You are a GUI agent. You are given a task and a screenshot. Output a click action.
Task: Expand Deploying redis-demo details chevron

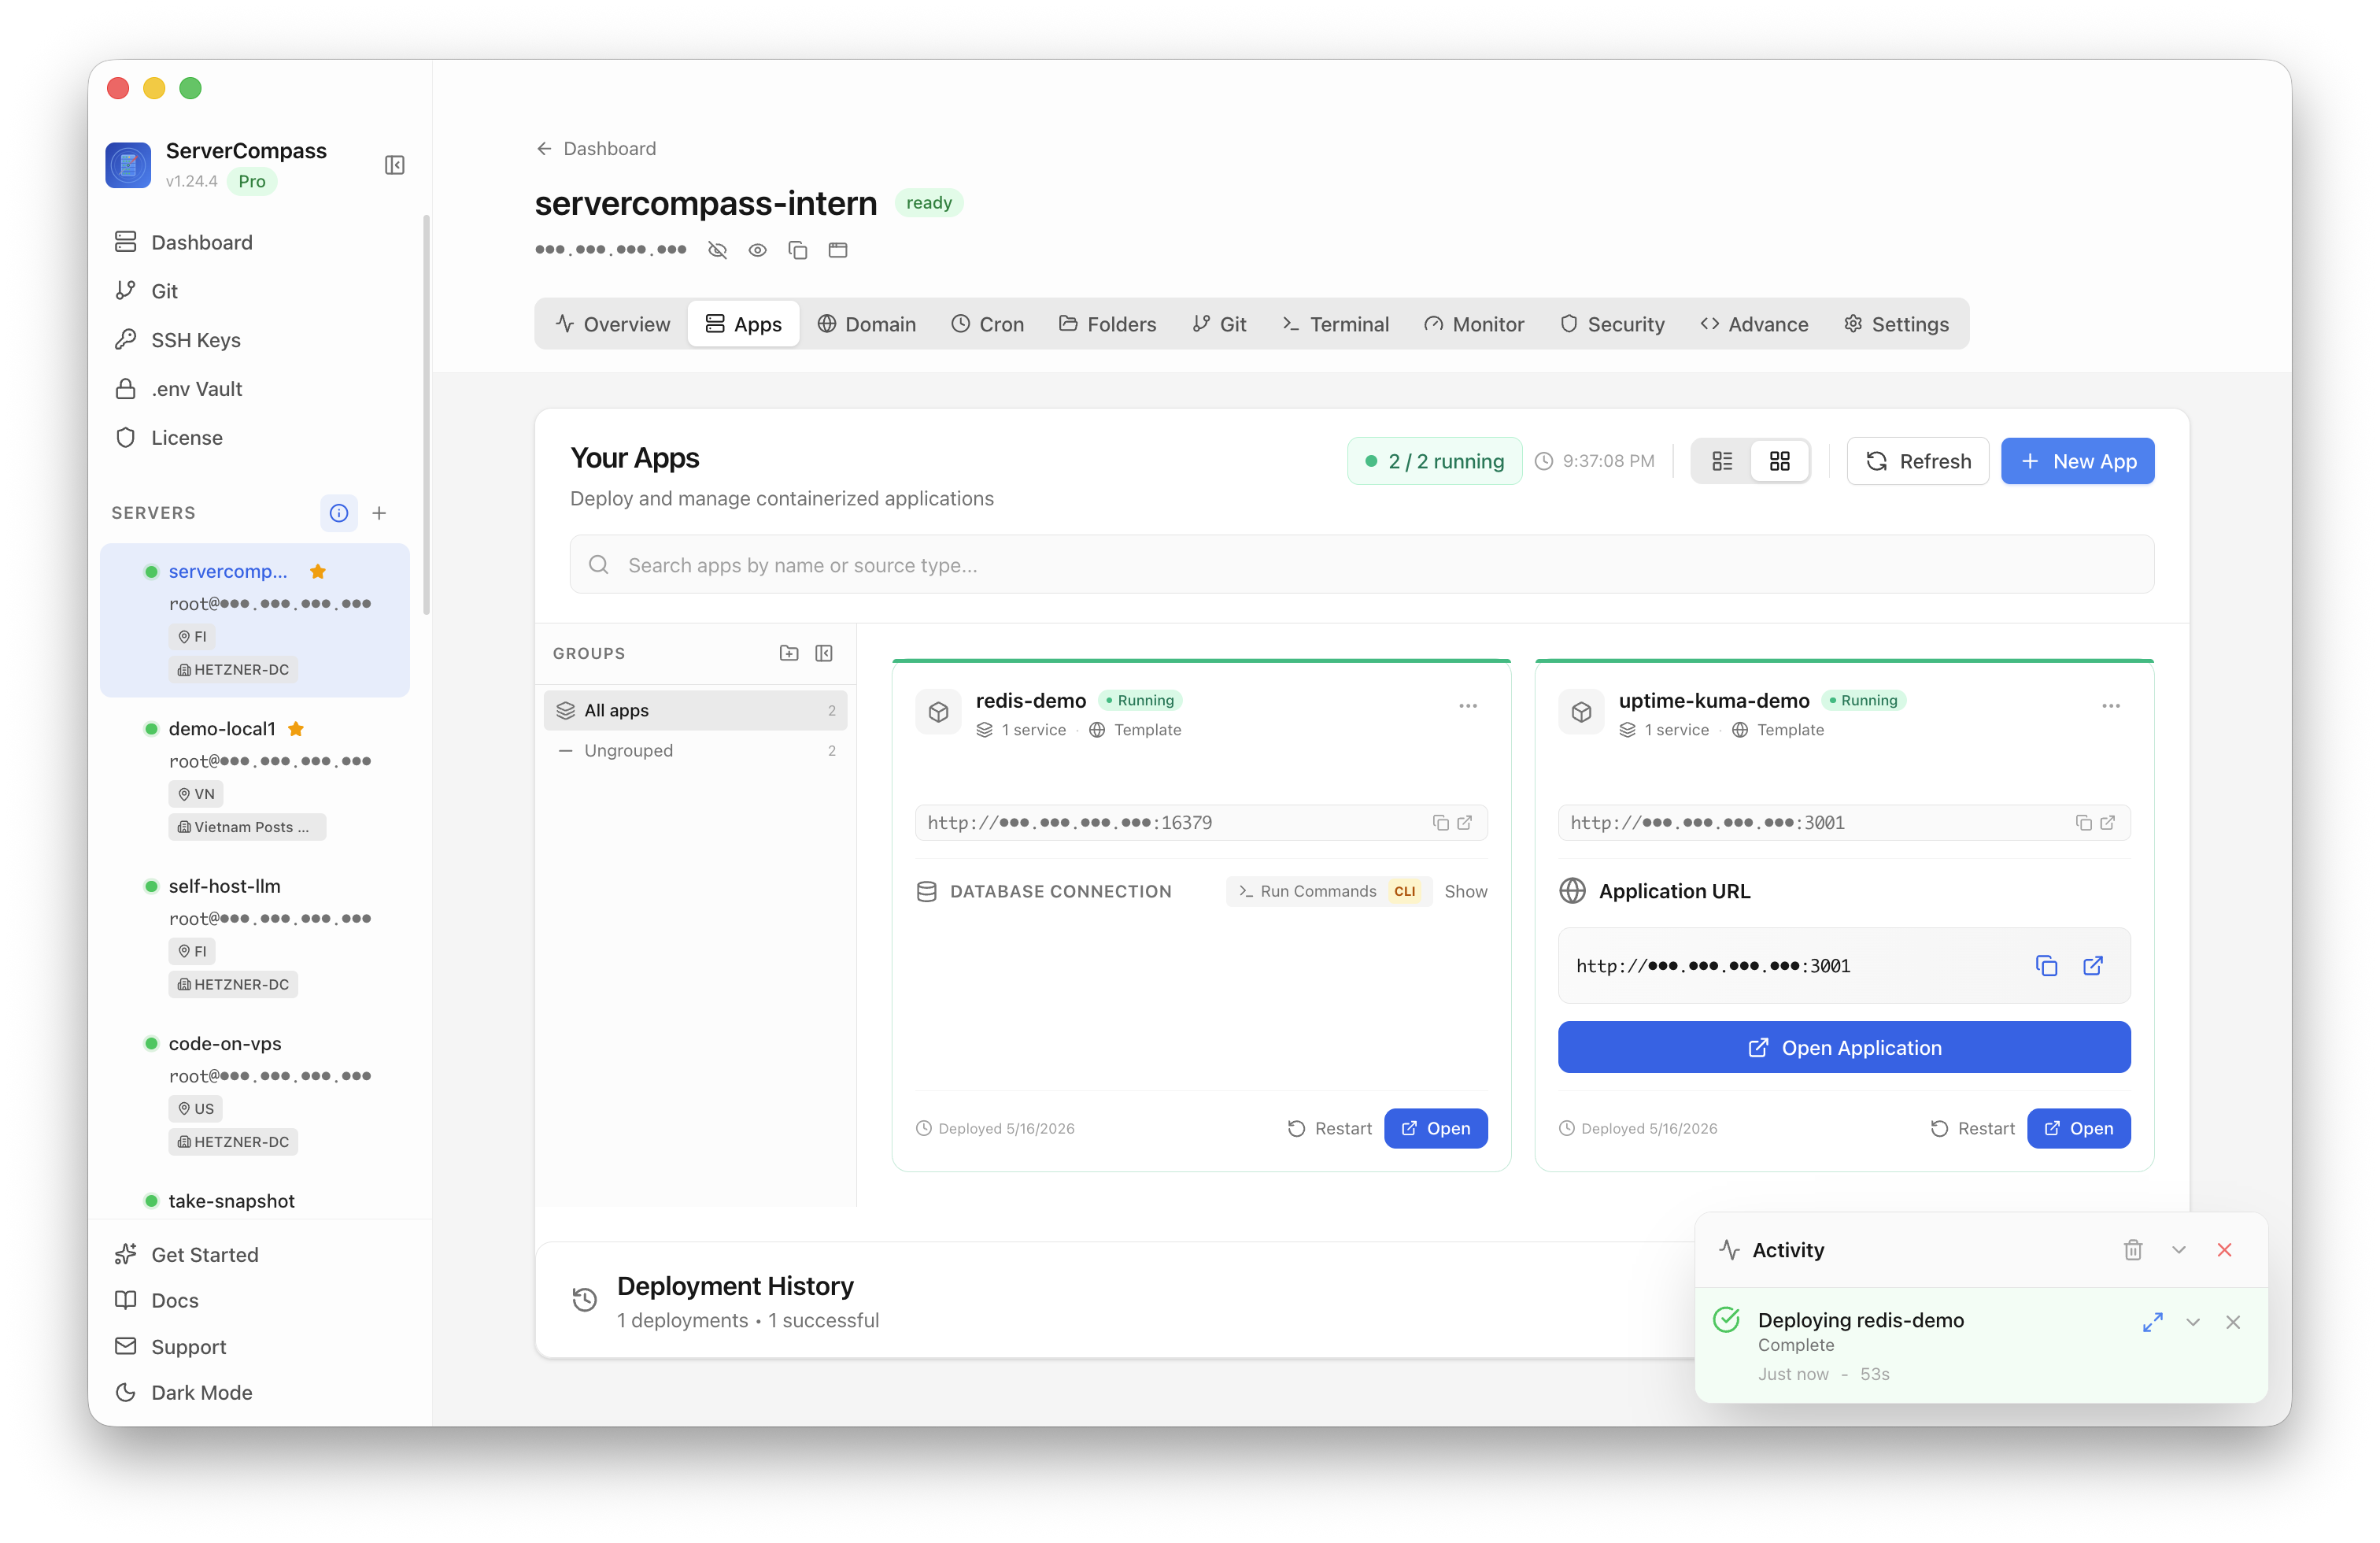pos(2193,1322)
